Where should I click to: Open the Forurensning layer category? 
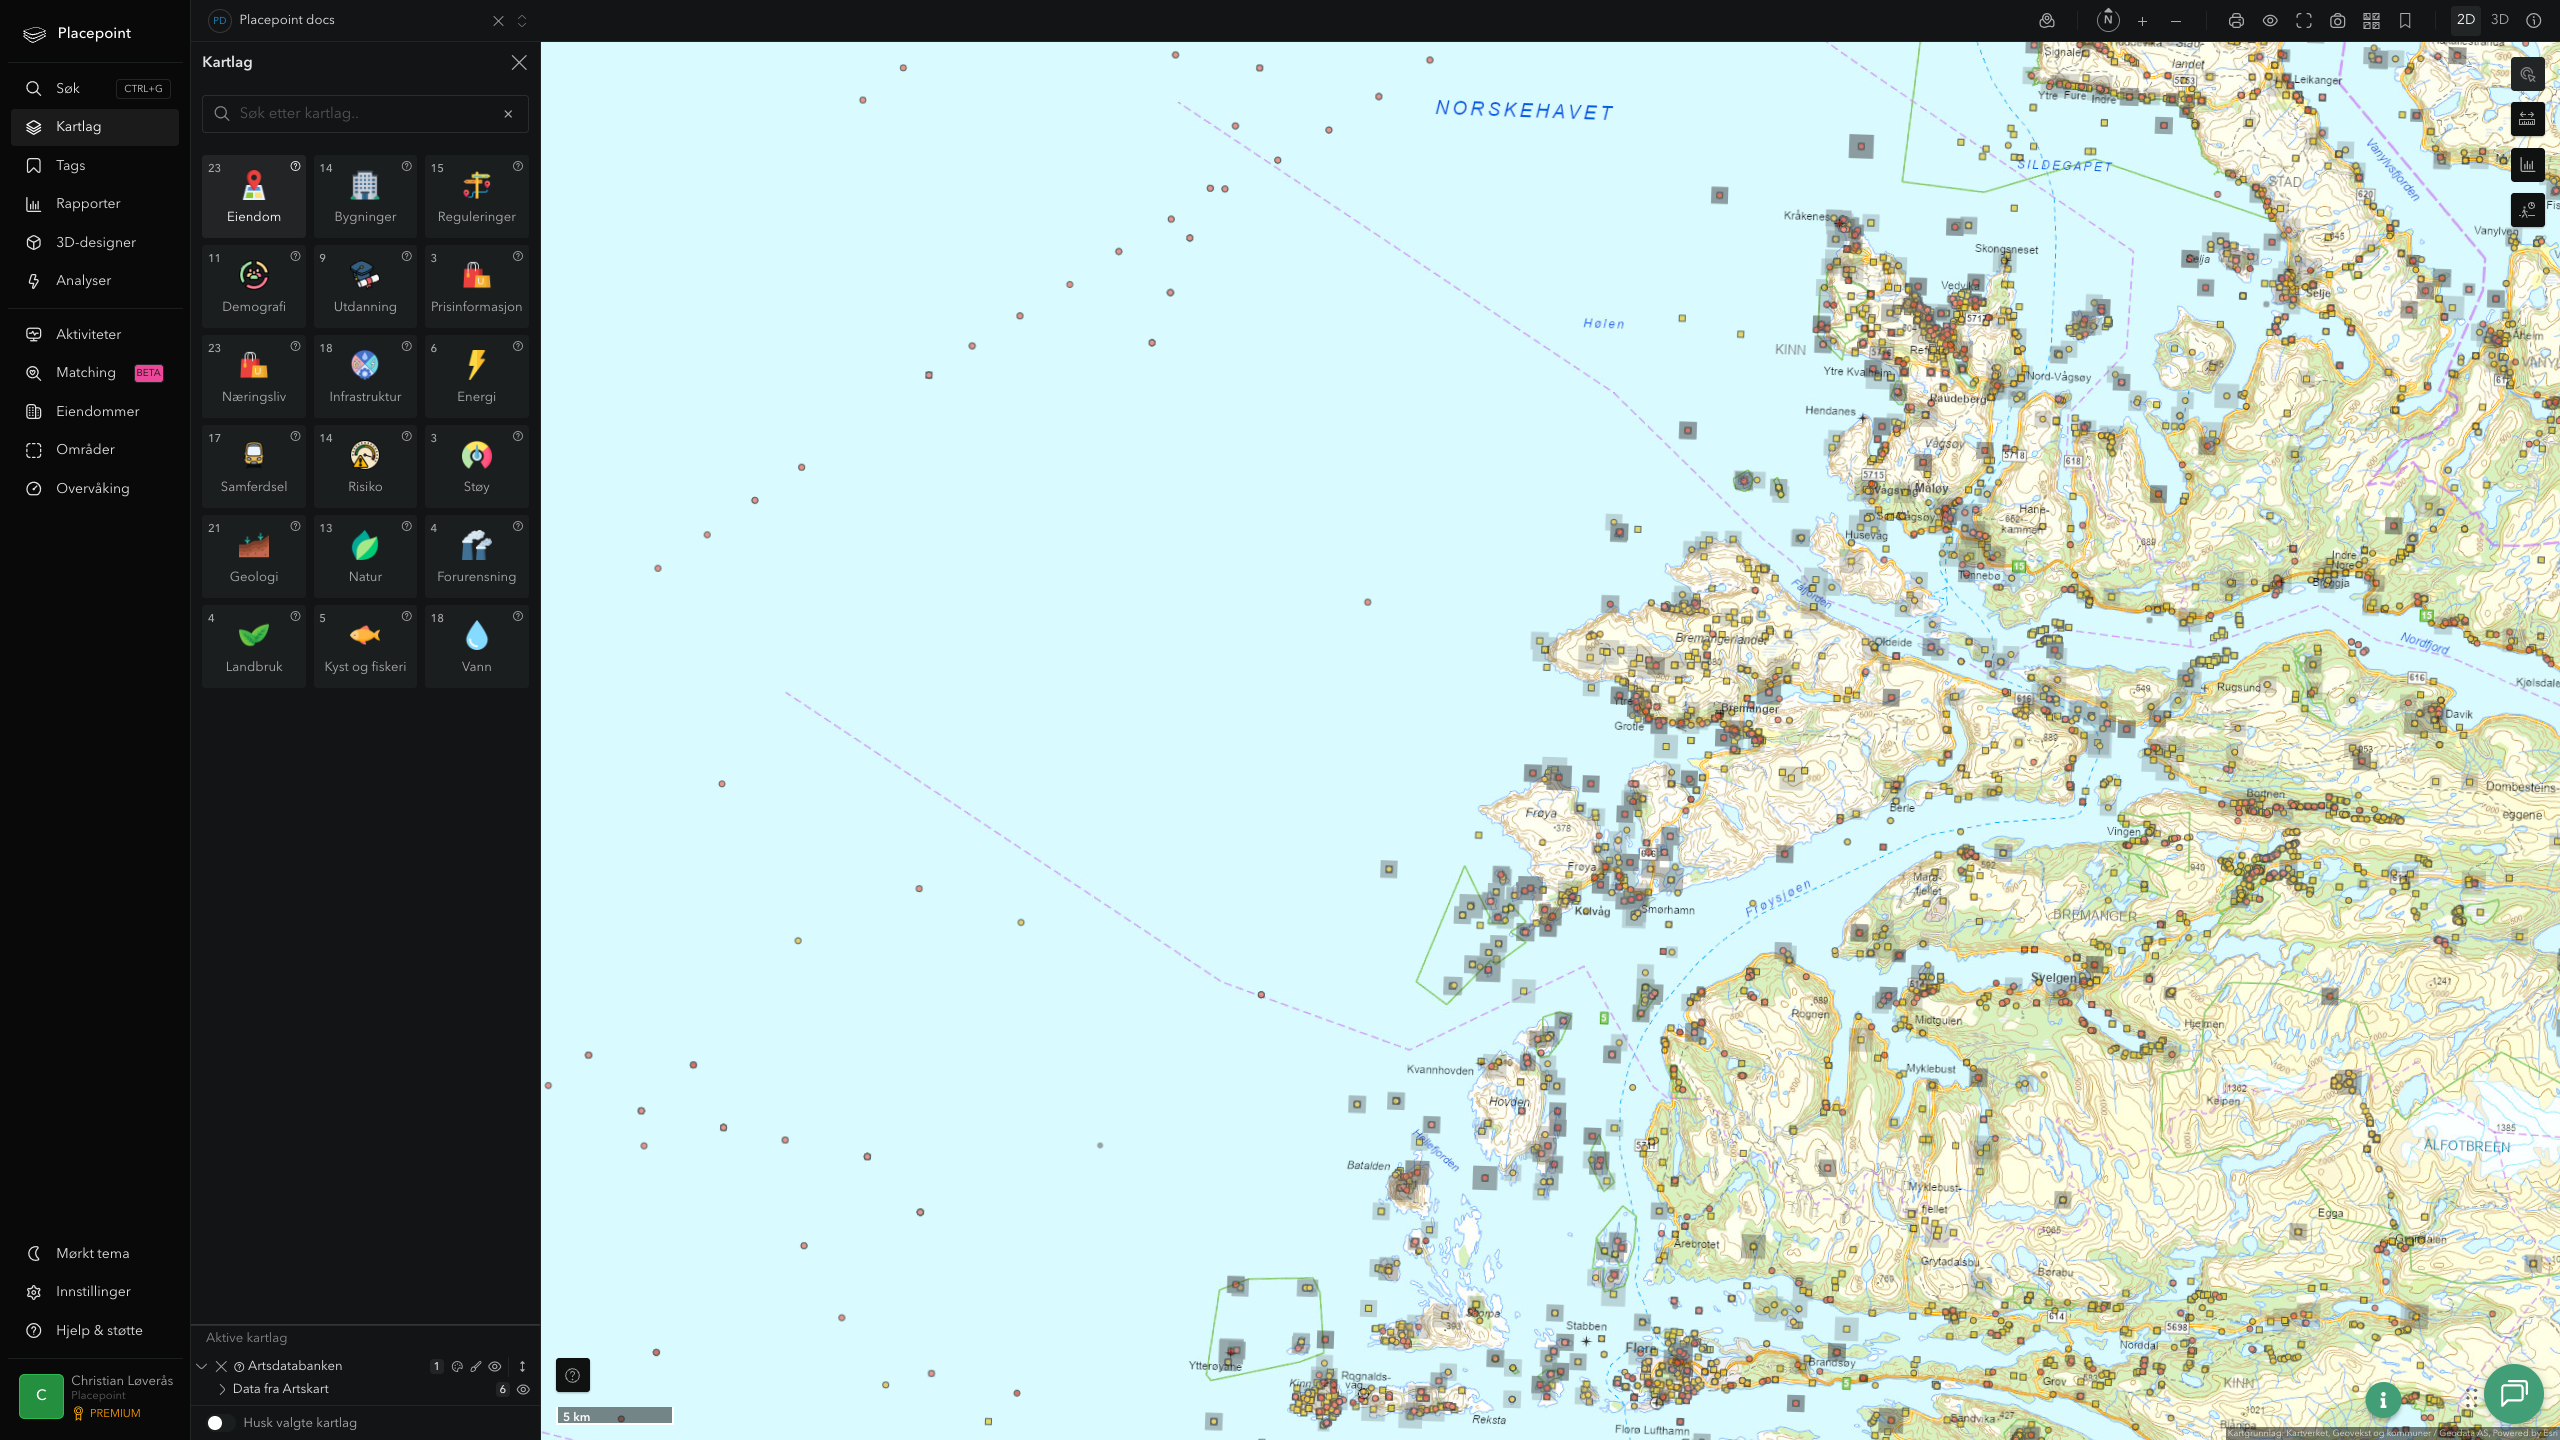point(476,556)
